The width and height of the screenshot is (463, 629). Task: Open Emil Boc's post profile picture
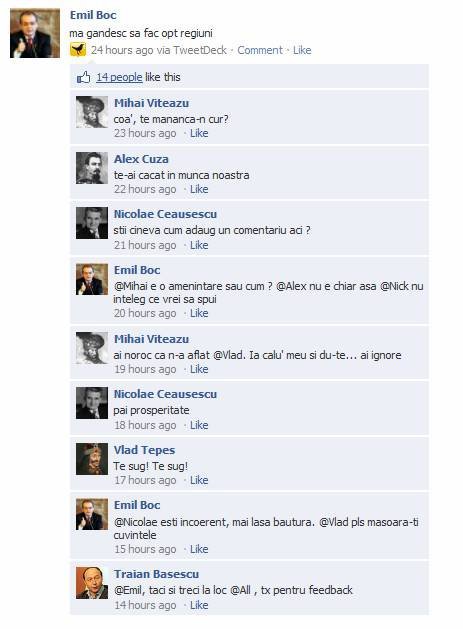point(35,33)
